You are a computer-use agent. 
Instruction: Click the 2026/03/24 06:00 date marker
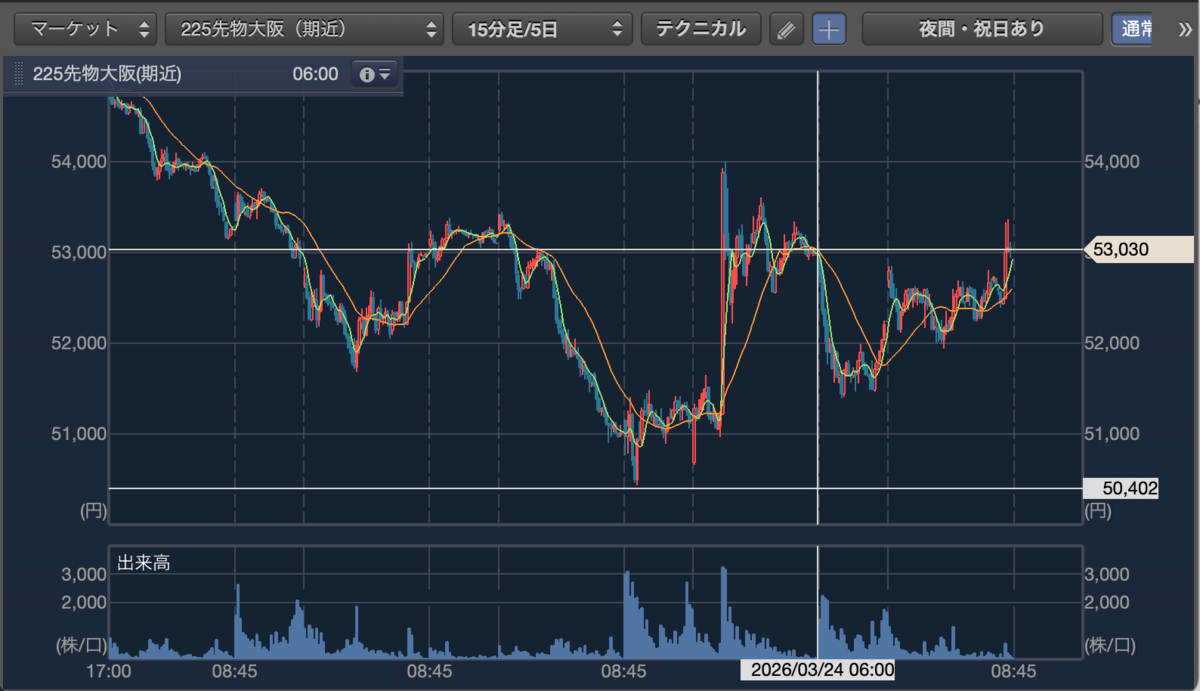pyautogui.click(x=817, y=670)
